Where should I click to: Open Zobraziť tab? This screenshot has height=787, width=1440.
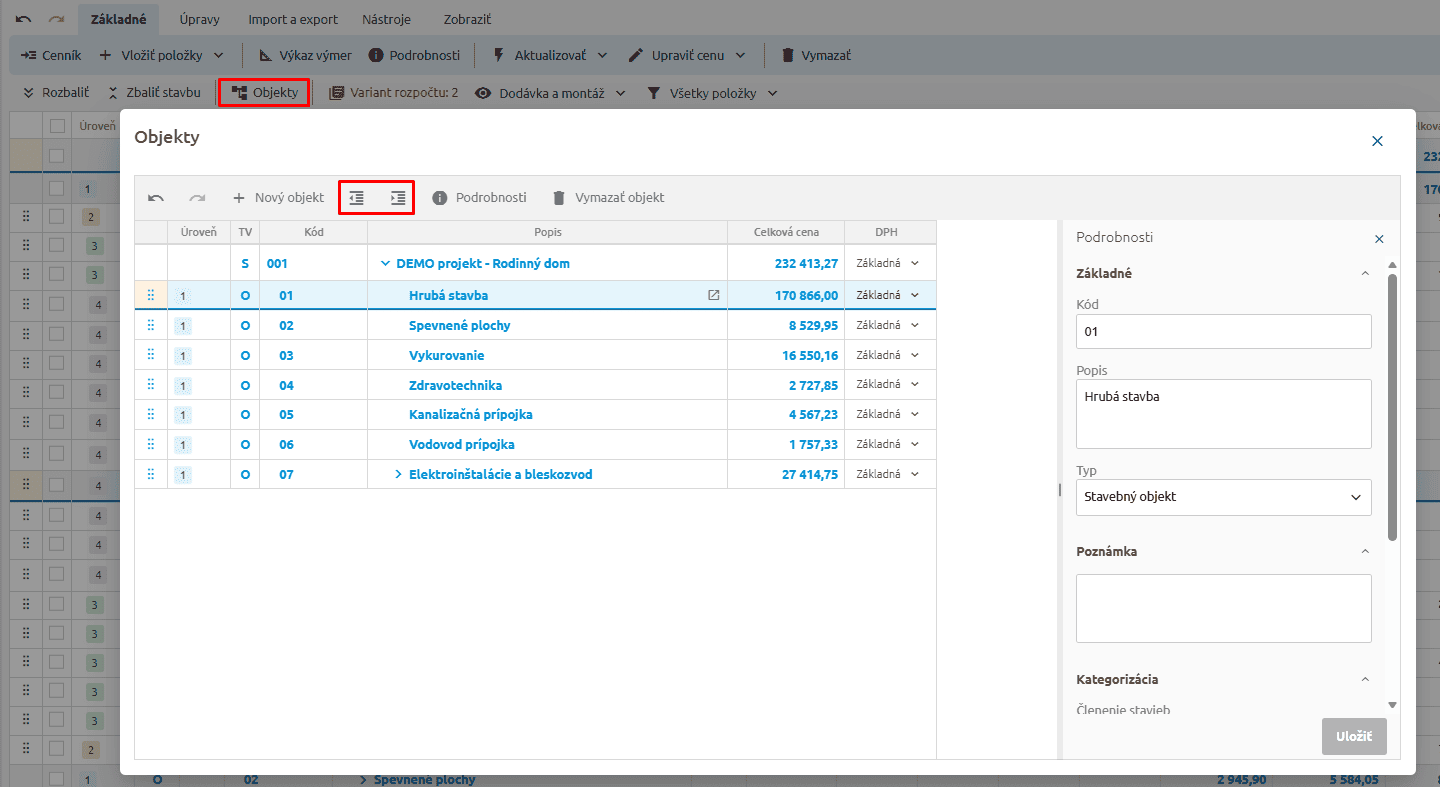coord(467,19)
